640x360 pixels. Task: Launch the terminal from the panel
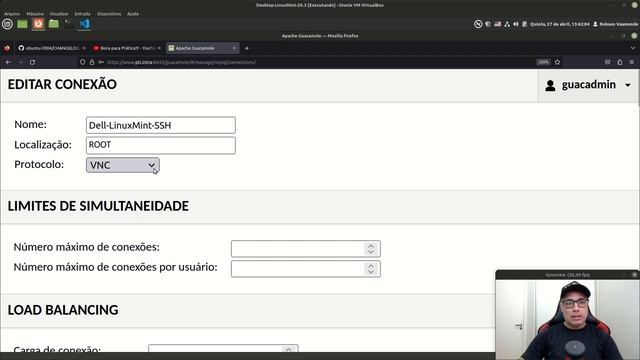point(69,24)
